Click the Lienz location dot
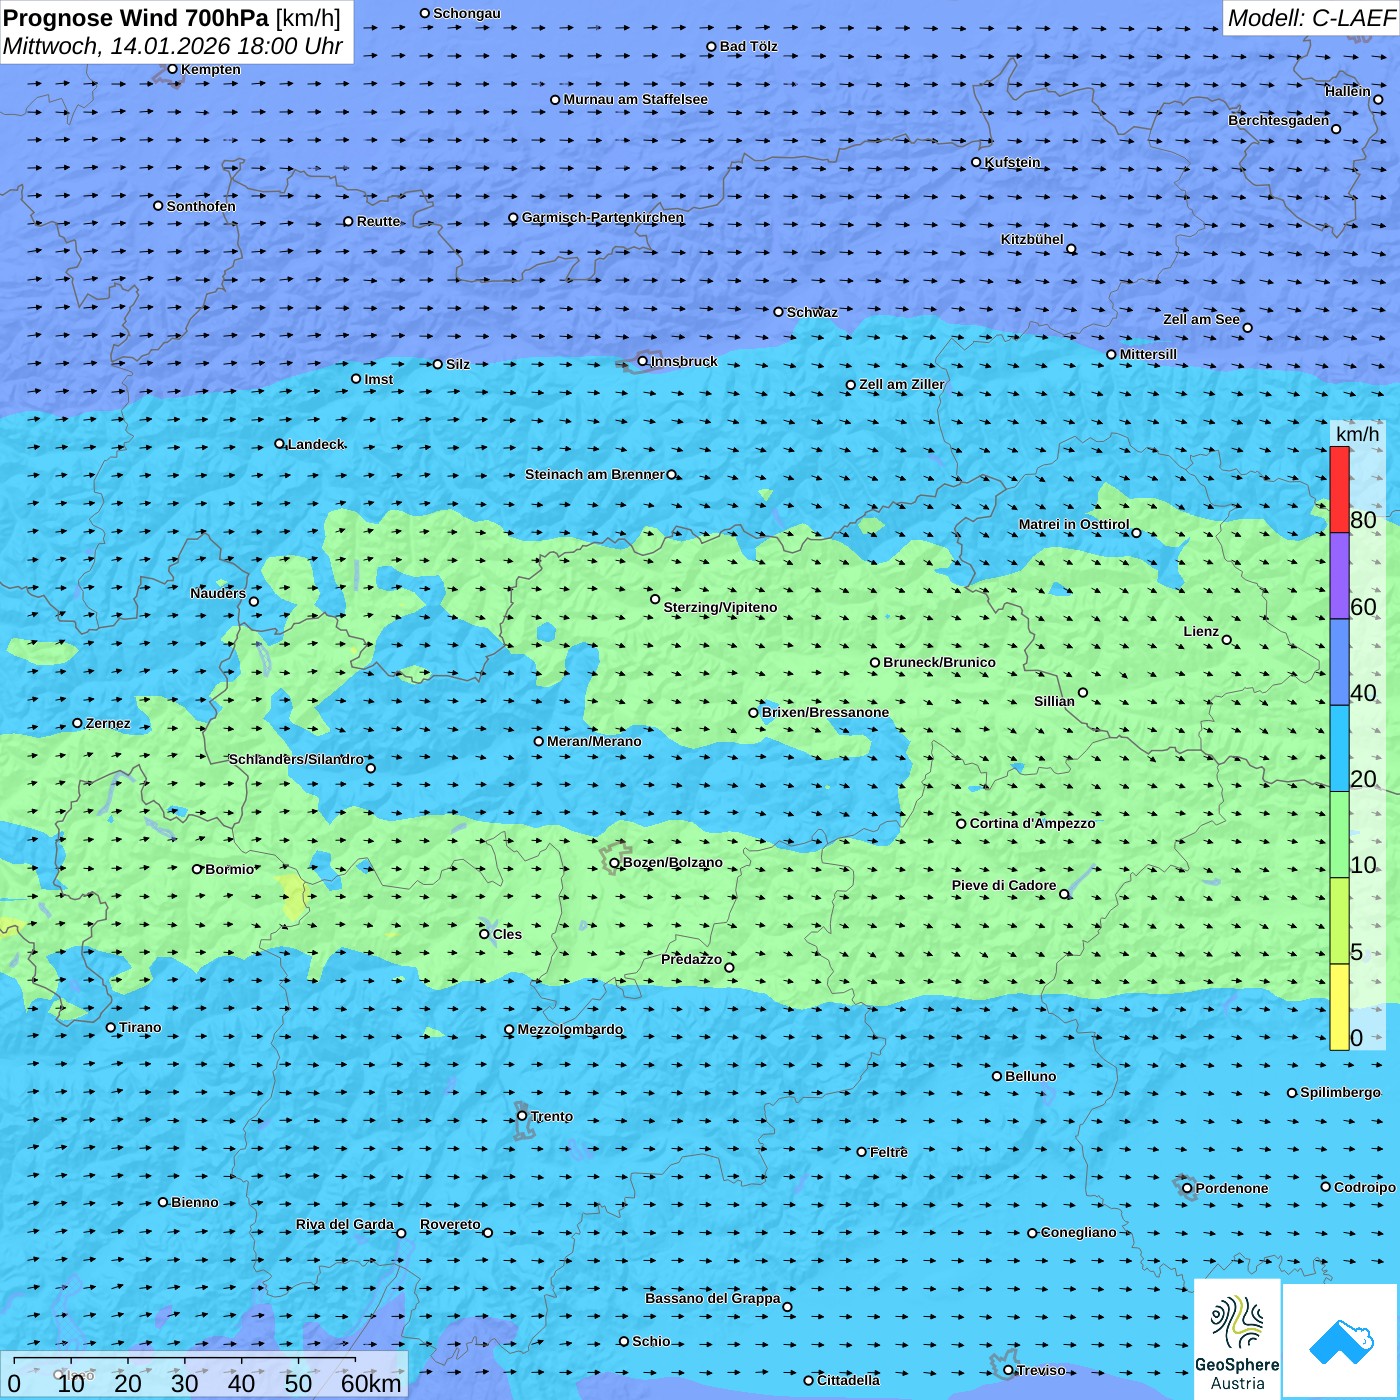This screenshot has width=1400, height=1400. [1227, 640]
